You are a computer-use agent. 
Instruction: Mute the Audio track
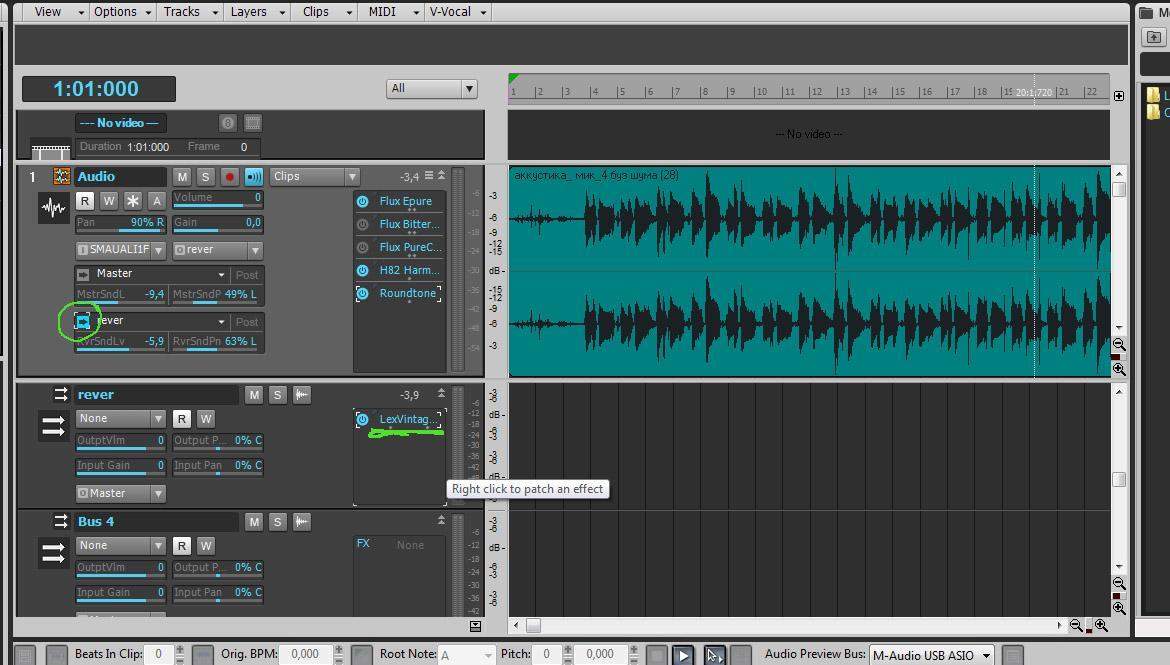pos(182,177)
